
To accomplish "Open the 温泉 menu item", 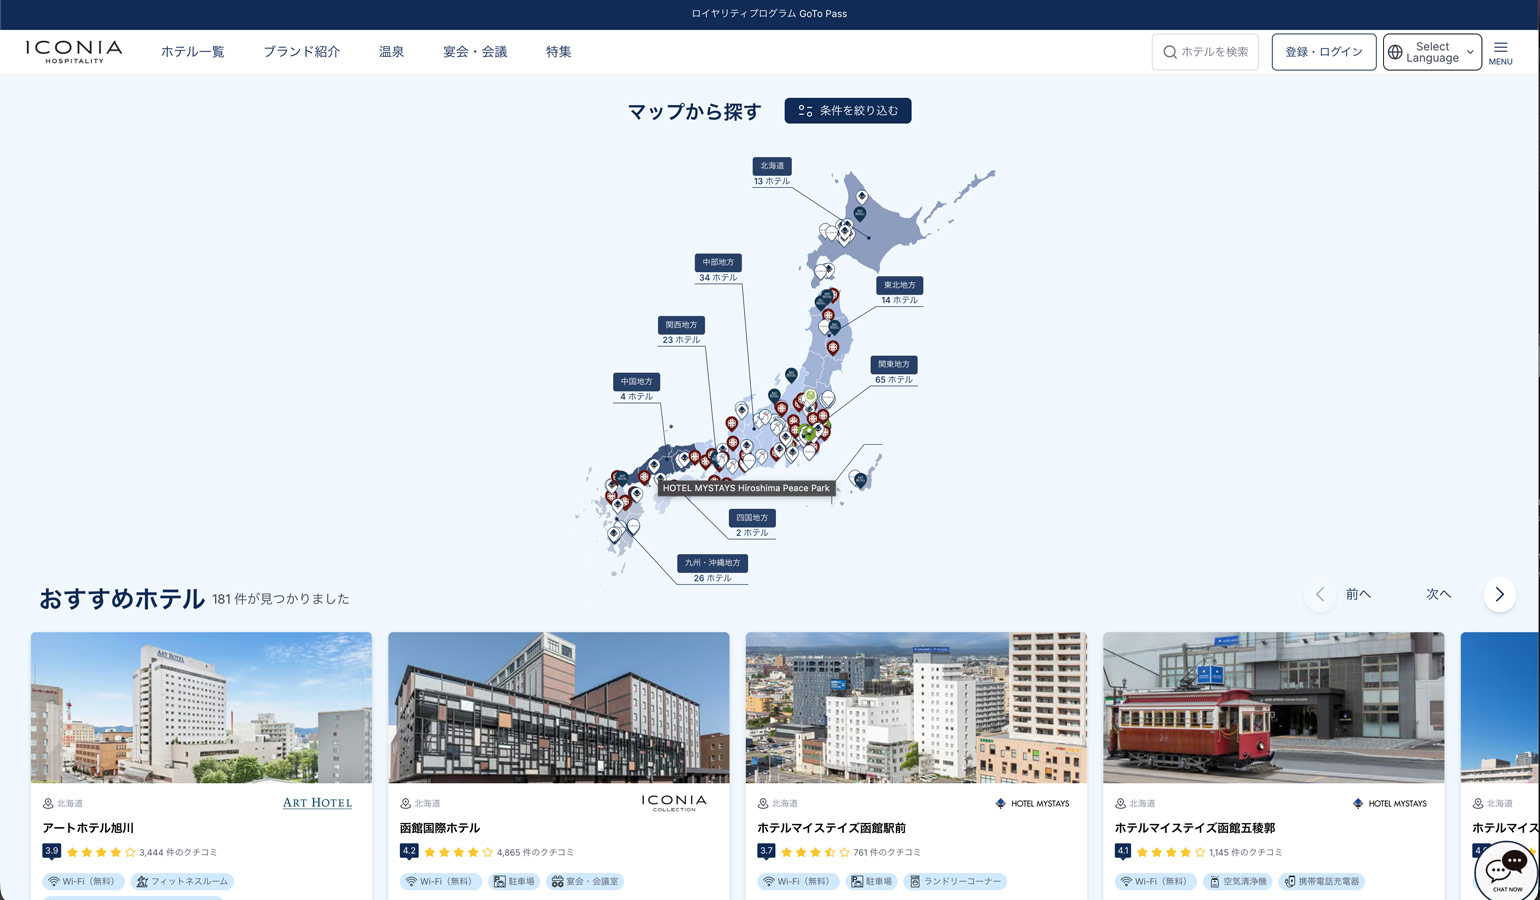I will [x=391, y=52].
